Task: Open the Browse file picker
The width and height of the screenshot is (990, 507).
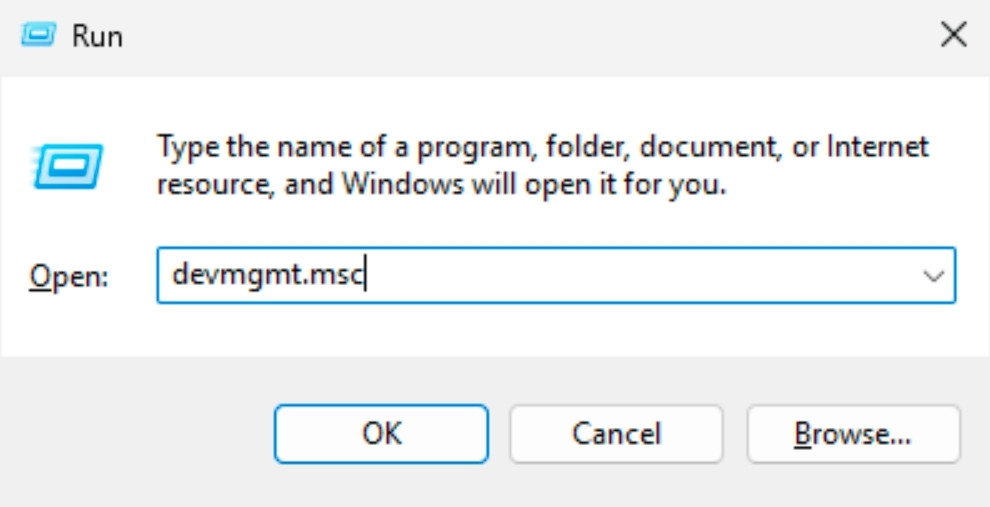Action: tap(852, 433)
